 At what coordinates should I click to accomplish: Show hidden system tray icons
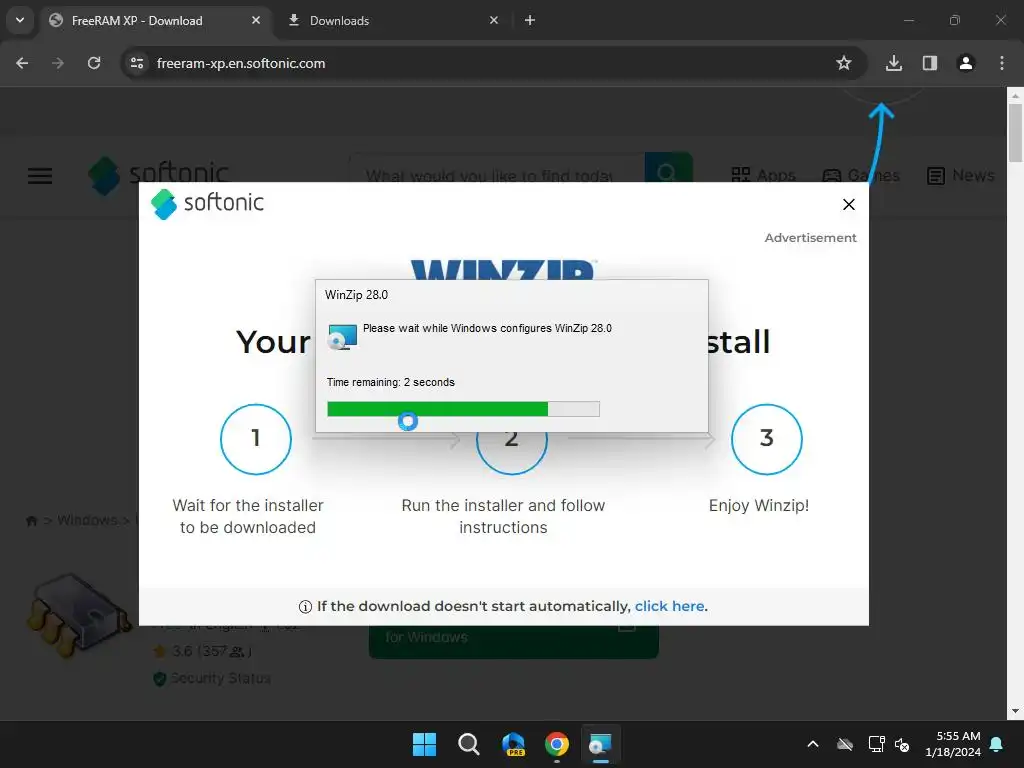[813, 744]
